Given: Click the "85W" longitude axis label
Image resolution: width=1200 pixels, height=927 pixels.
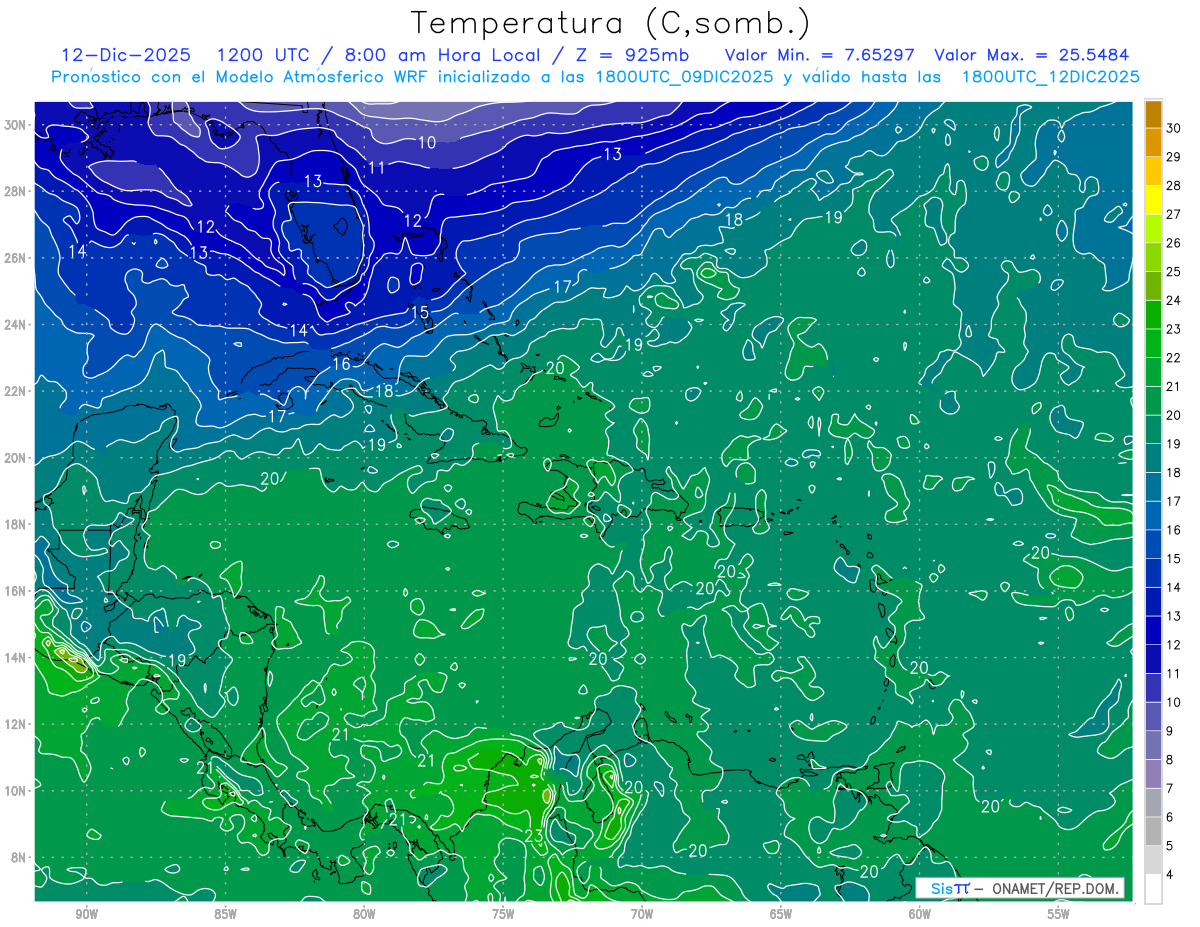Looking at the screenshot, I should click(225, 914).
